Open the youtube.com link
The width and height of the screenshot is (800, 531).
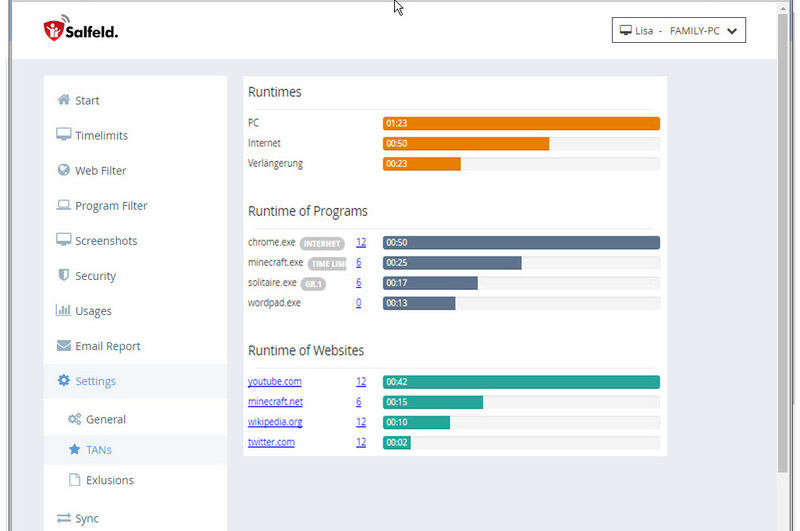[274, 382]
